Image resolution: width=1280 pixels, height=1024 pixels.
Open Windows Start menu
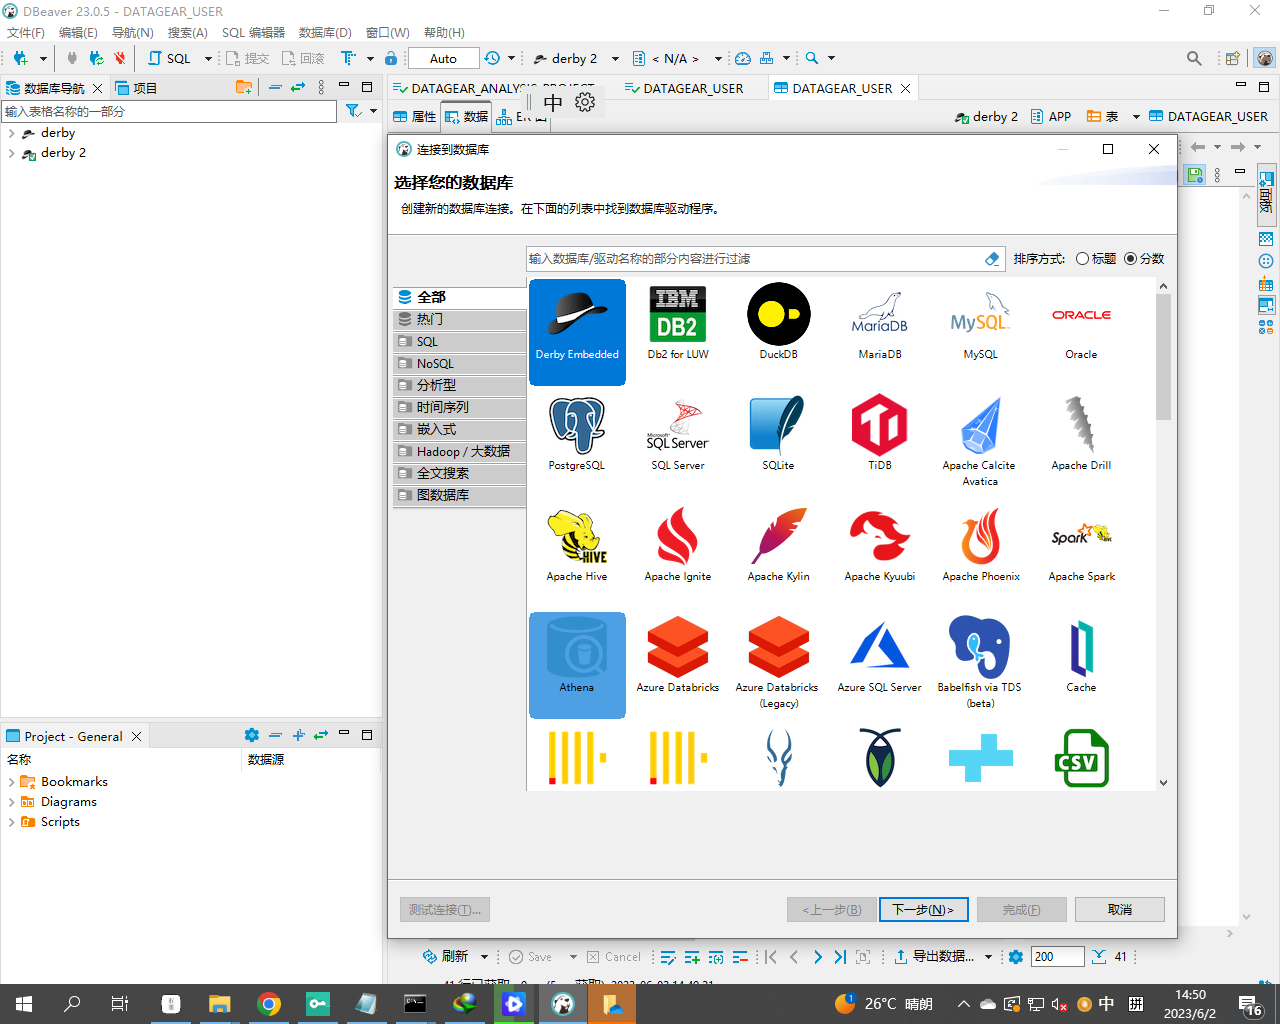point(24,1004)
